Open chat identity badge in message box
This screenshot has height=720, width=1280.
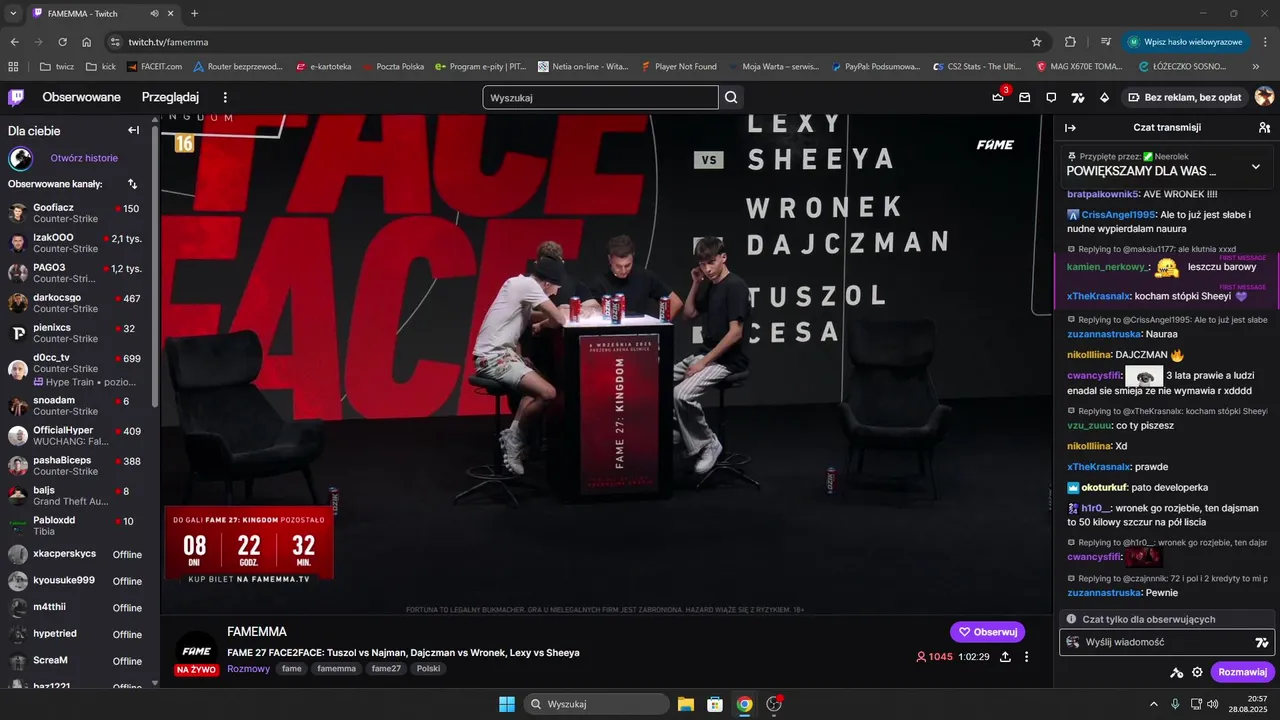1073,642
